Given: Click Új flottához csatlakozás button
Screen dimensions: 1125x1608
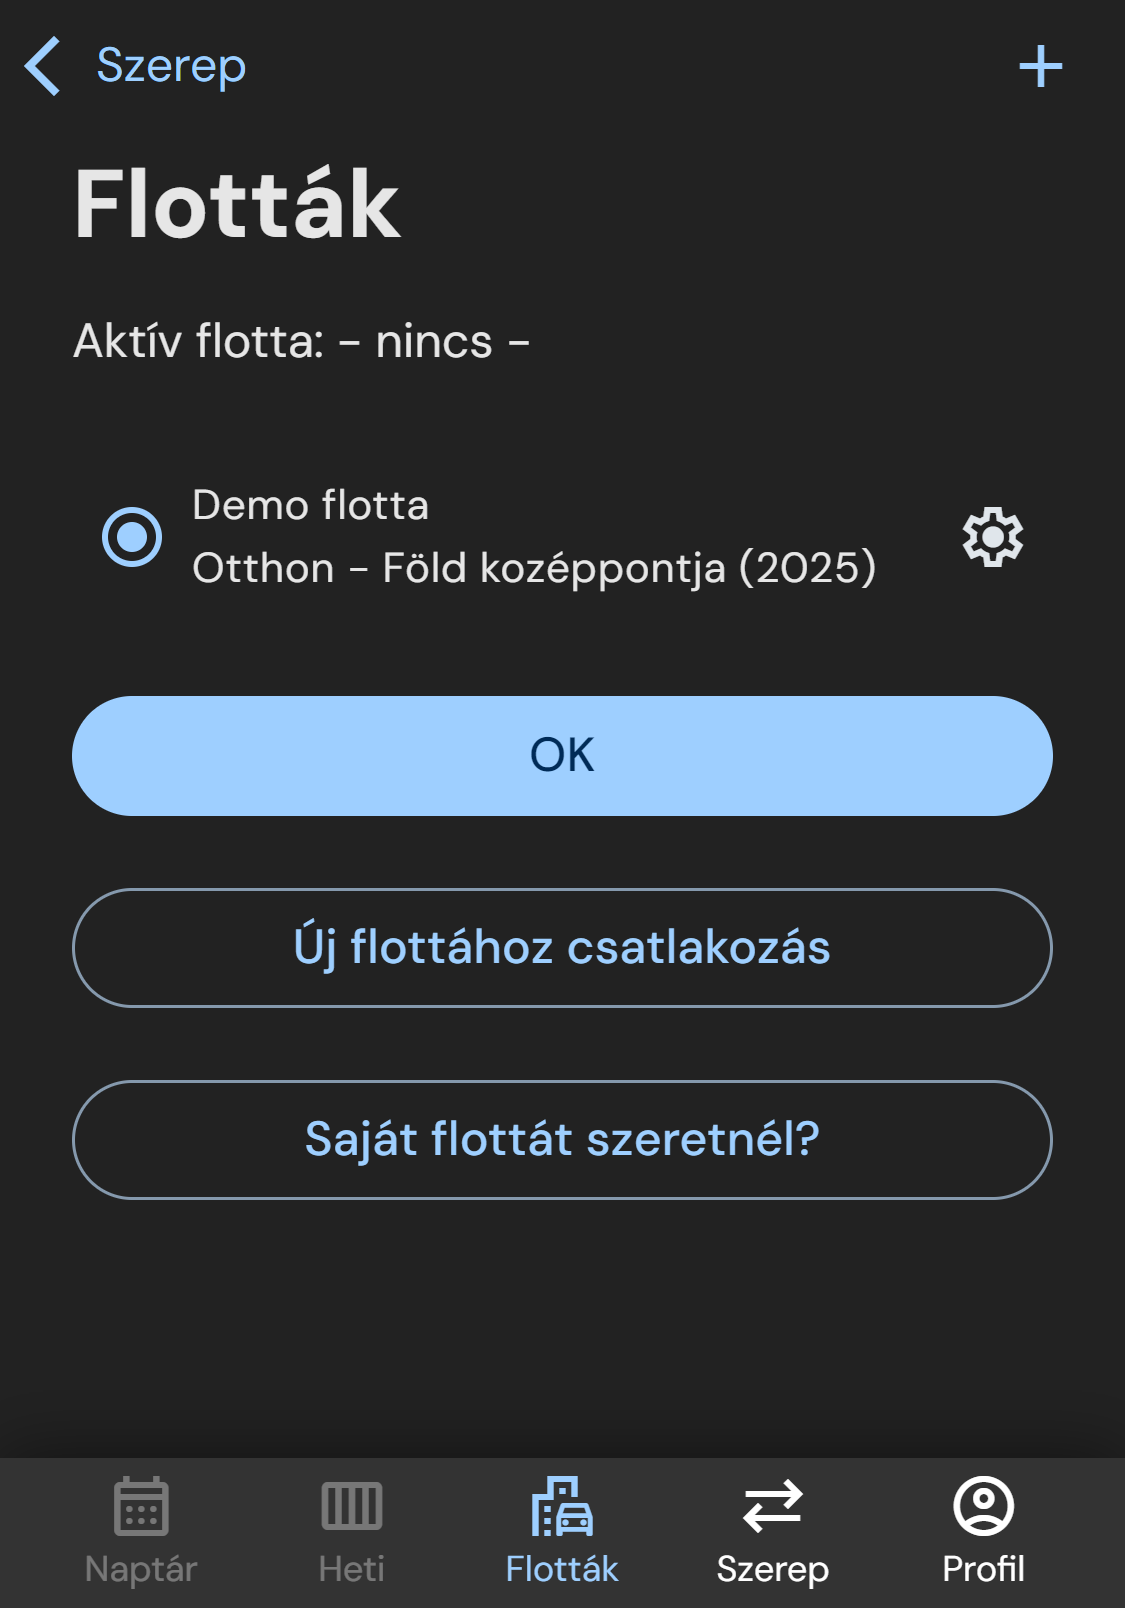Looking at the screenshot, I should 562,947.
